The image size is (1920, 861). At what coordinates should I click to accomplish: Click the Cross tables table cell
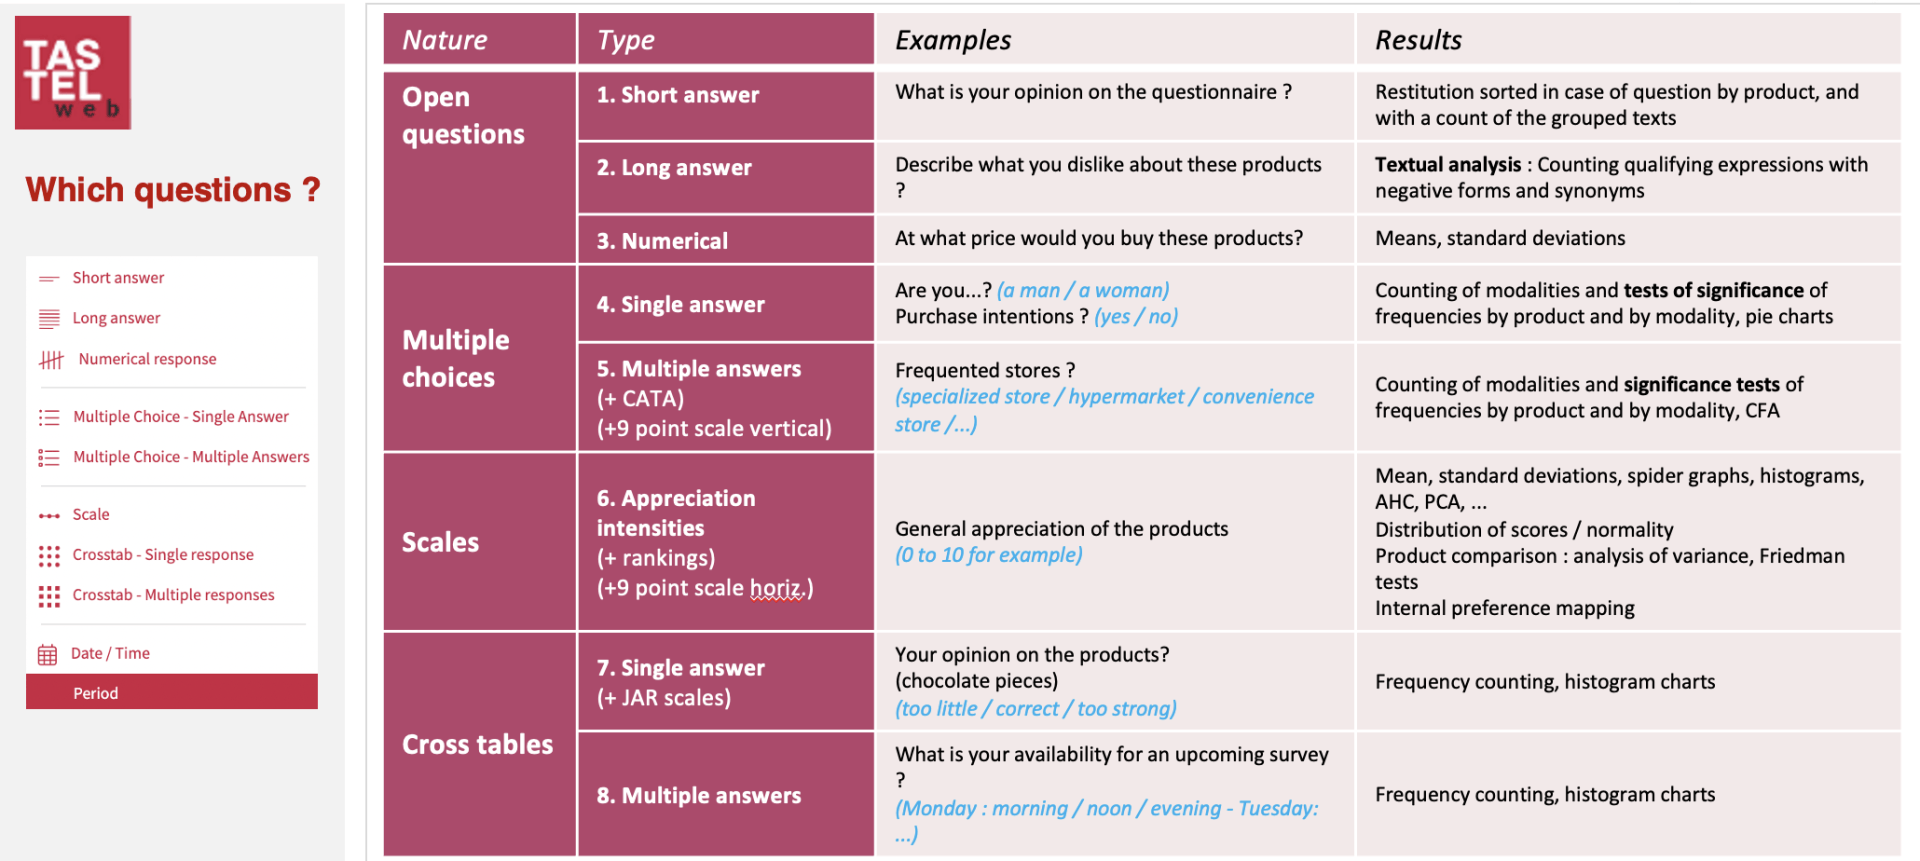point(479,744)
